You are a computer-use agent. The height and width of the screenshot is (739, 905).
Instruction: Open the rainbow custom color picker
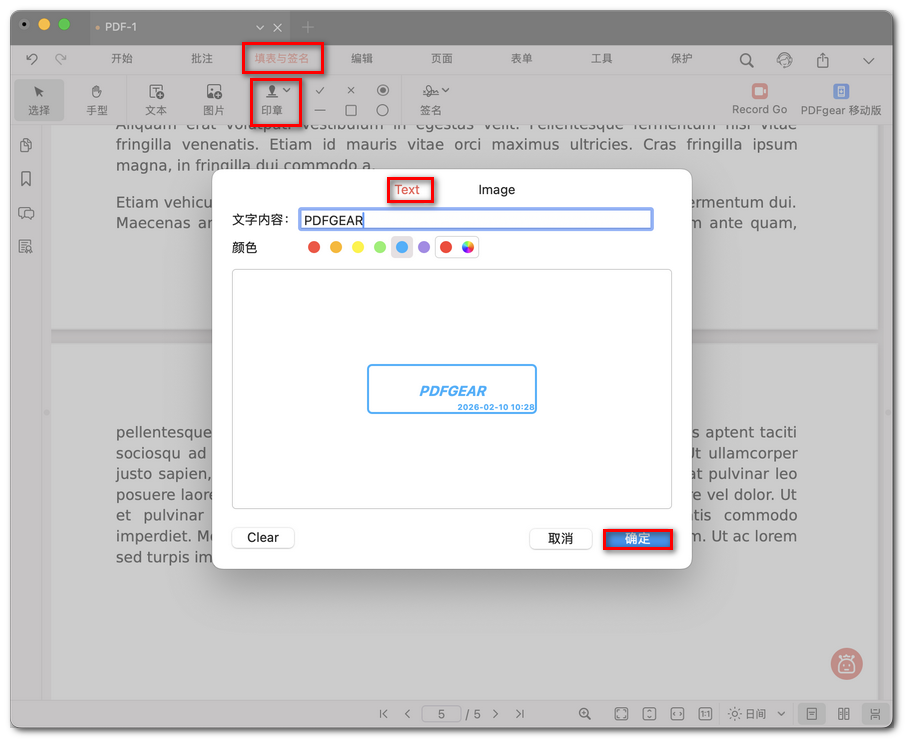pyautogui.click(x=468, y=247)
